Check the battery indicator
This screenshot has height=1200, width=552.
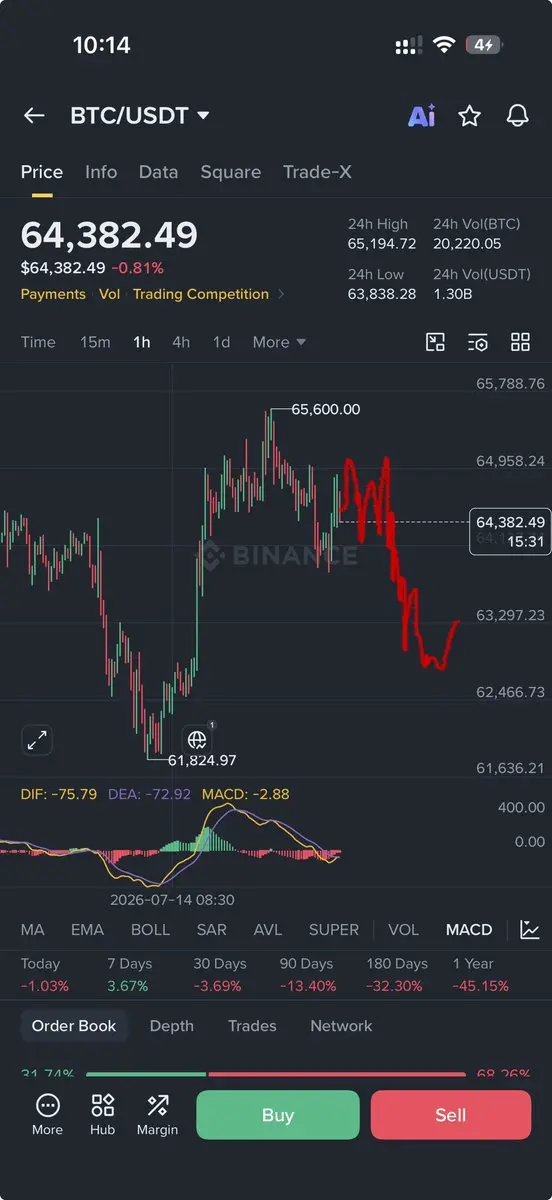tap(484, 45)
